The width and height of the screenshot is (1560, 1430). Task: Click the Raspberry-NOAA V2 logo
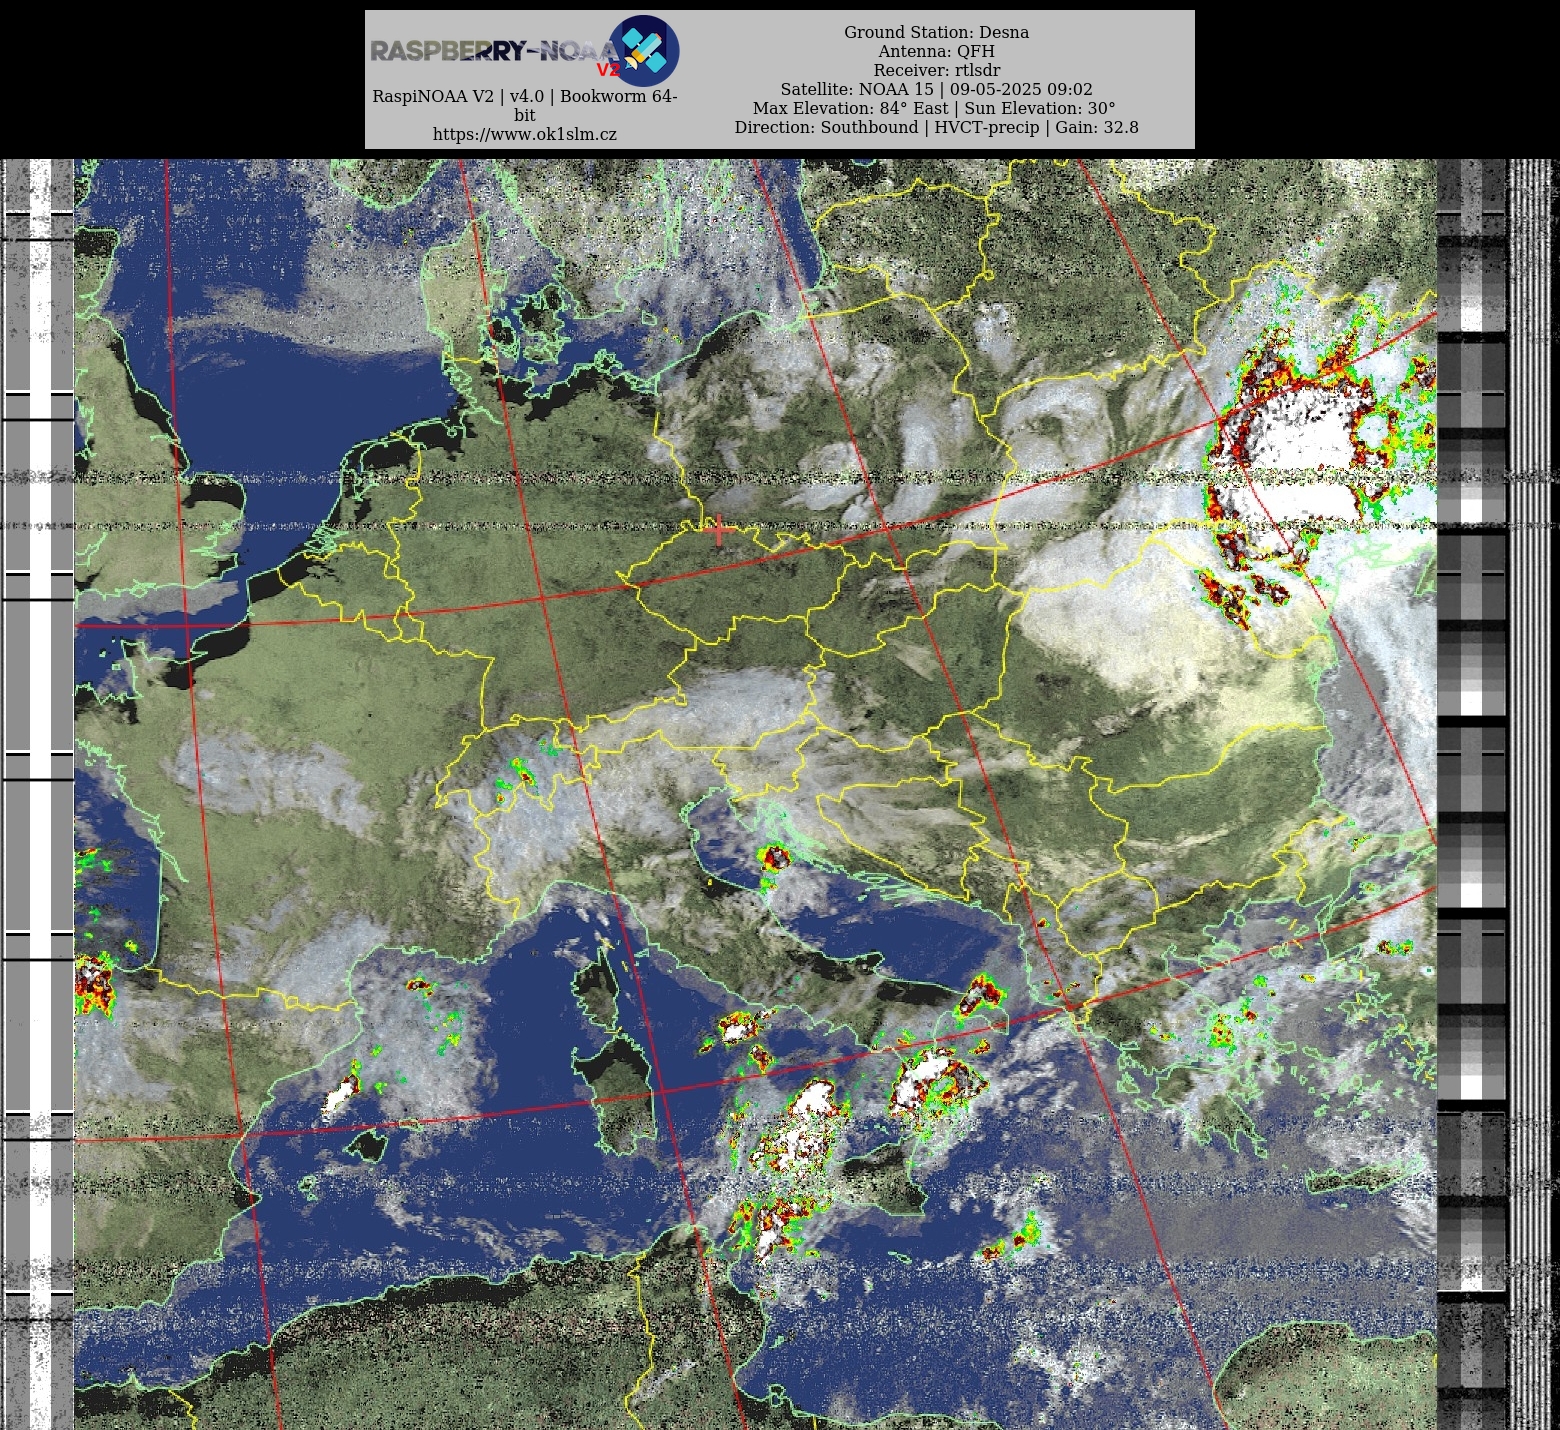tap(525, 50)
